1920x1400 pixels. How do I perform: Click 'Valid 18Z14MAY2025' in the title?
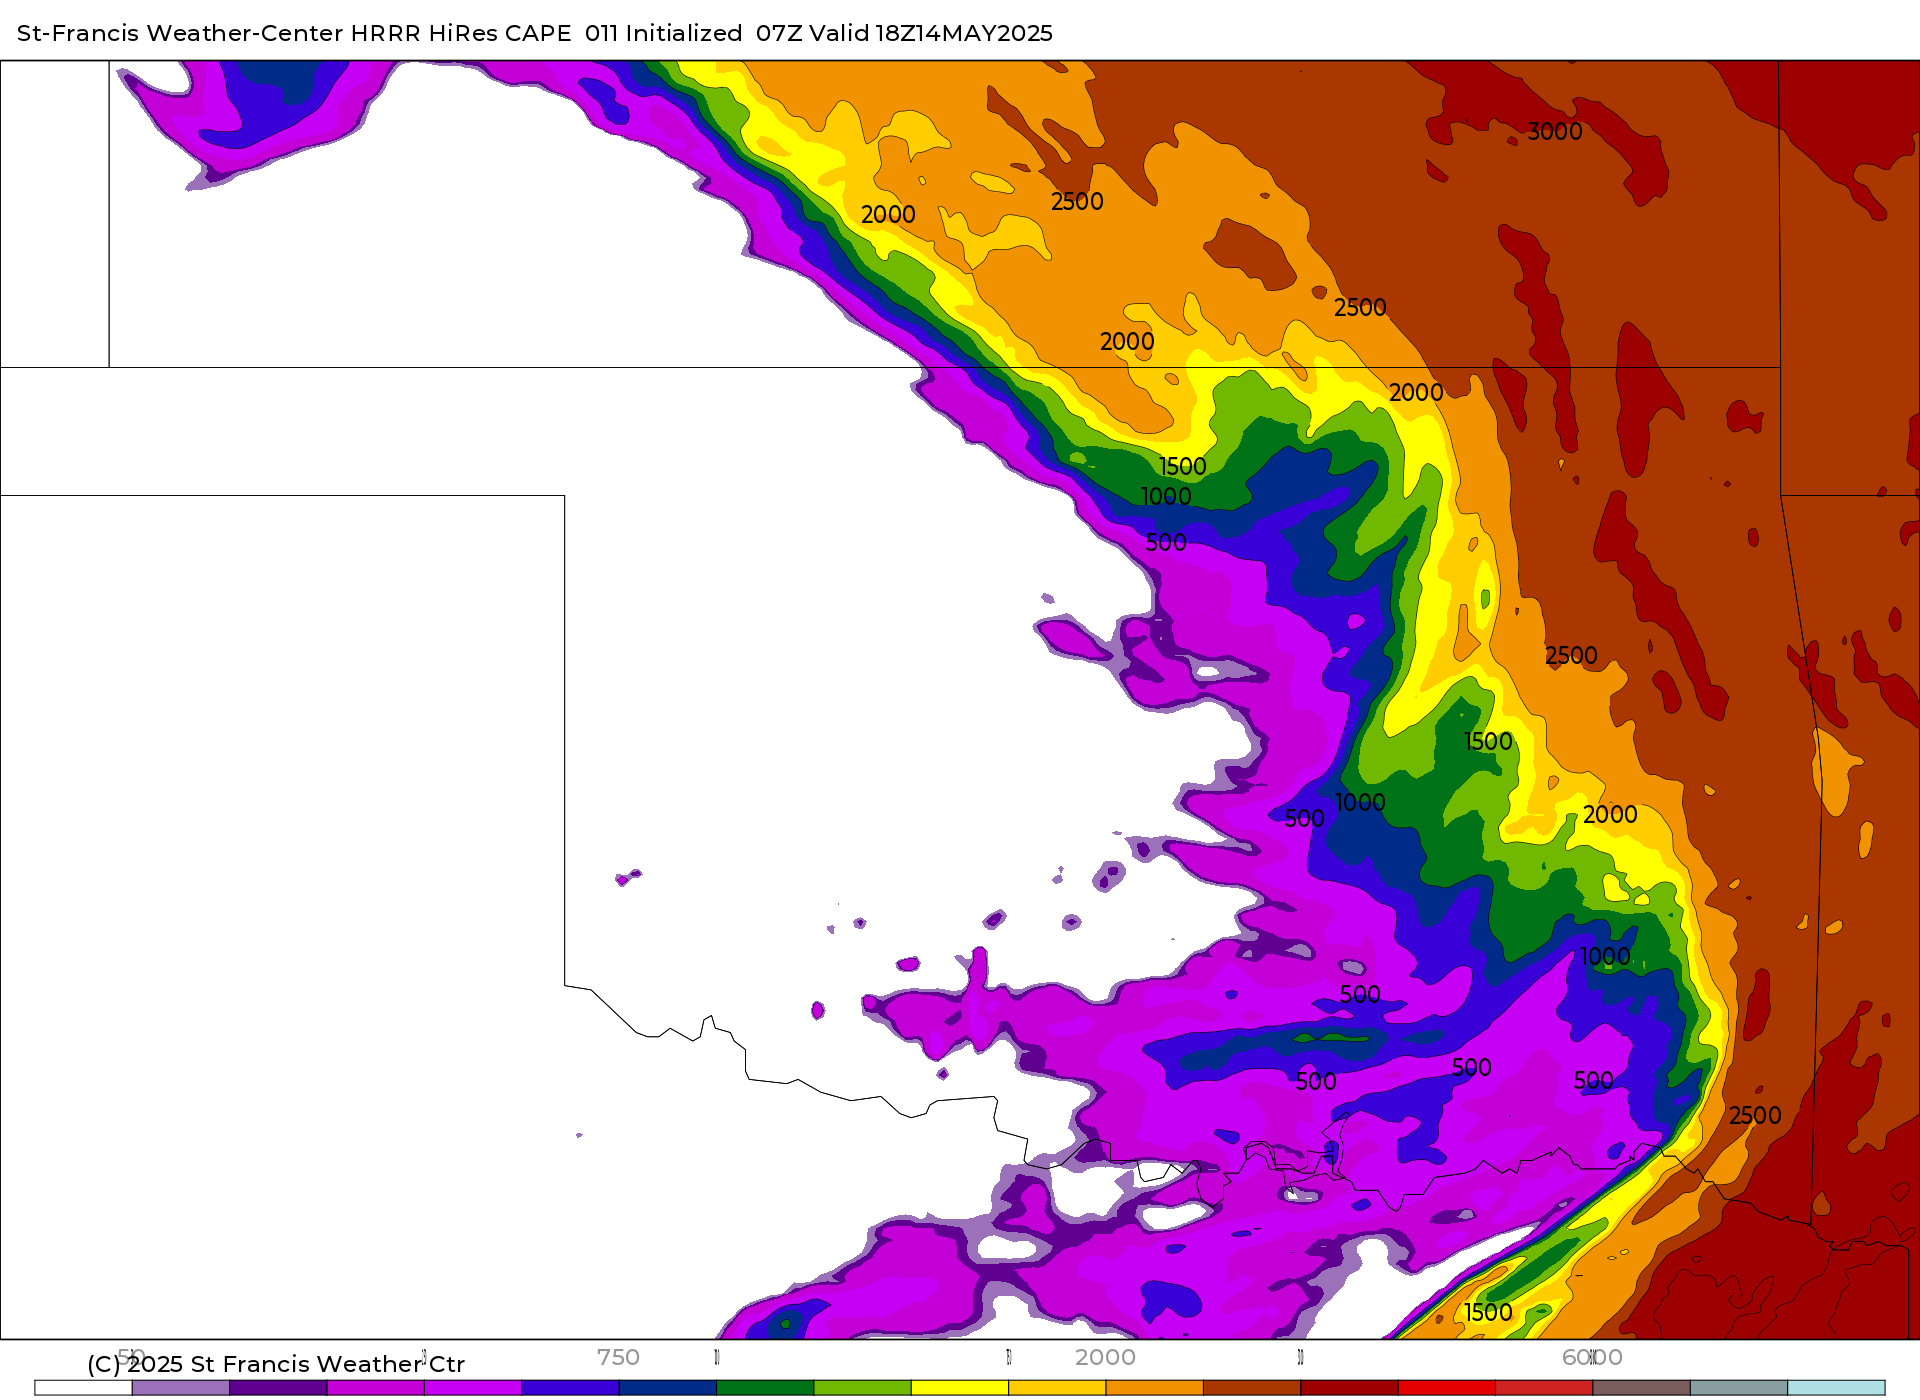(931, 33)
